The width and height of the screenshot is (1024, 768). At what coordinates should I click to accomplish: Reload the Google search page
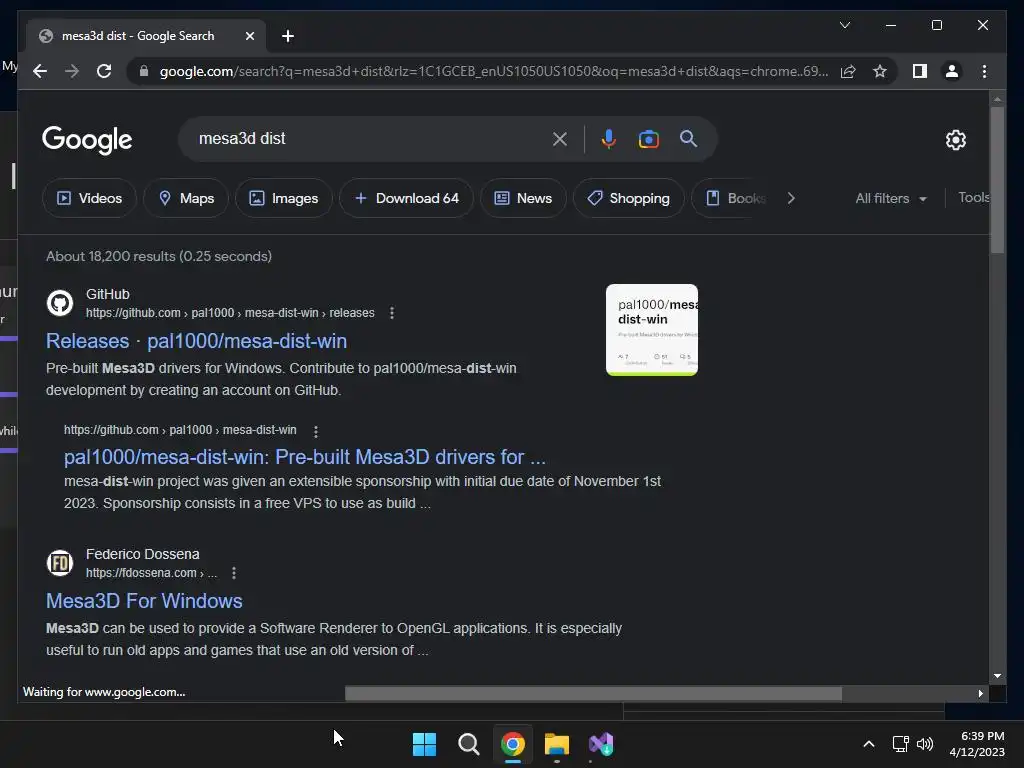click(x=104, y=71)
